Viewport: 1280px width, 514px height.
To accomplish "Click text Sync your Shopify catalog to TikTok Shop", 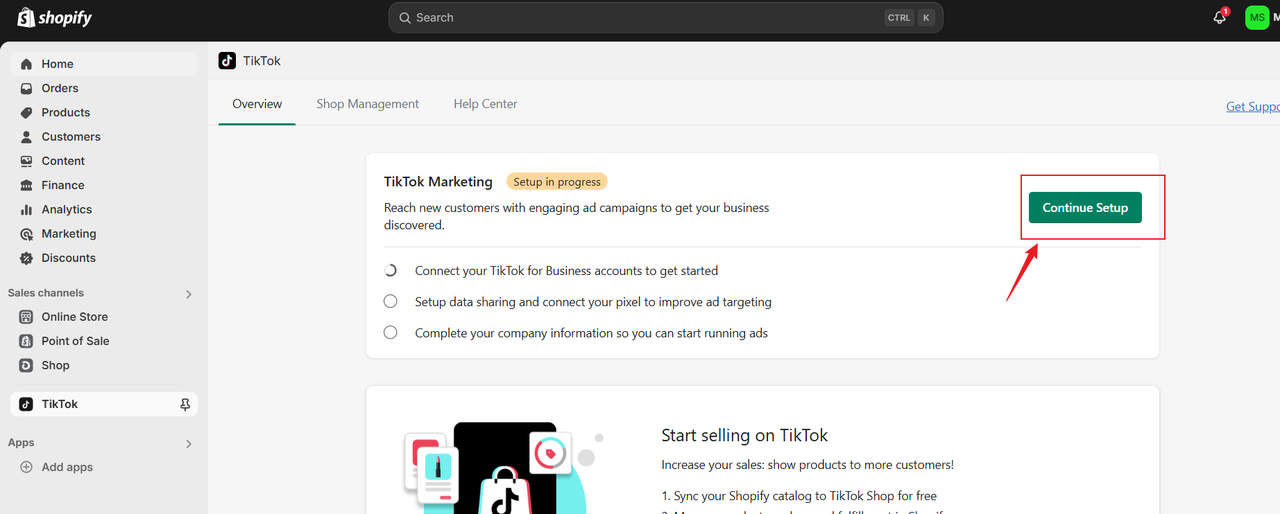I will (799, 496).
